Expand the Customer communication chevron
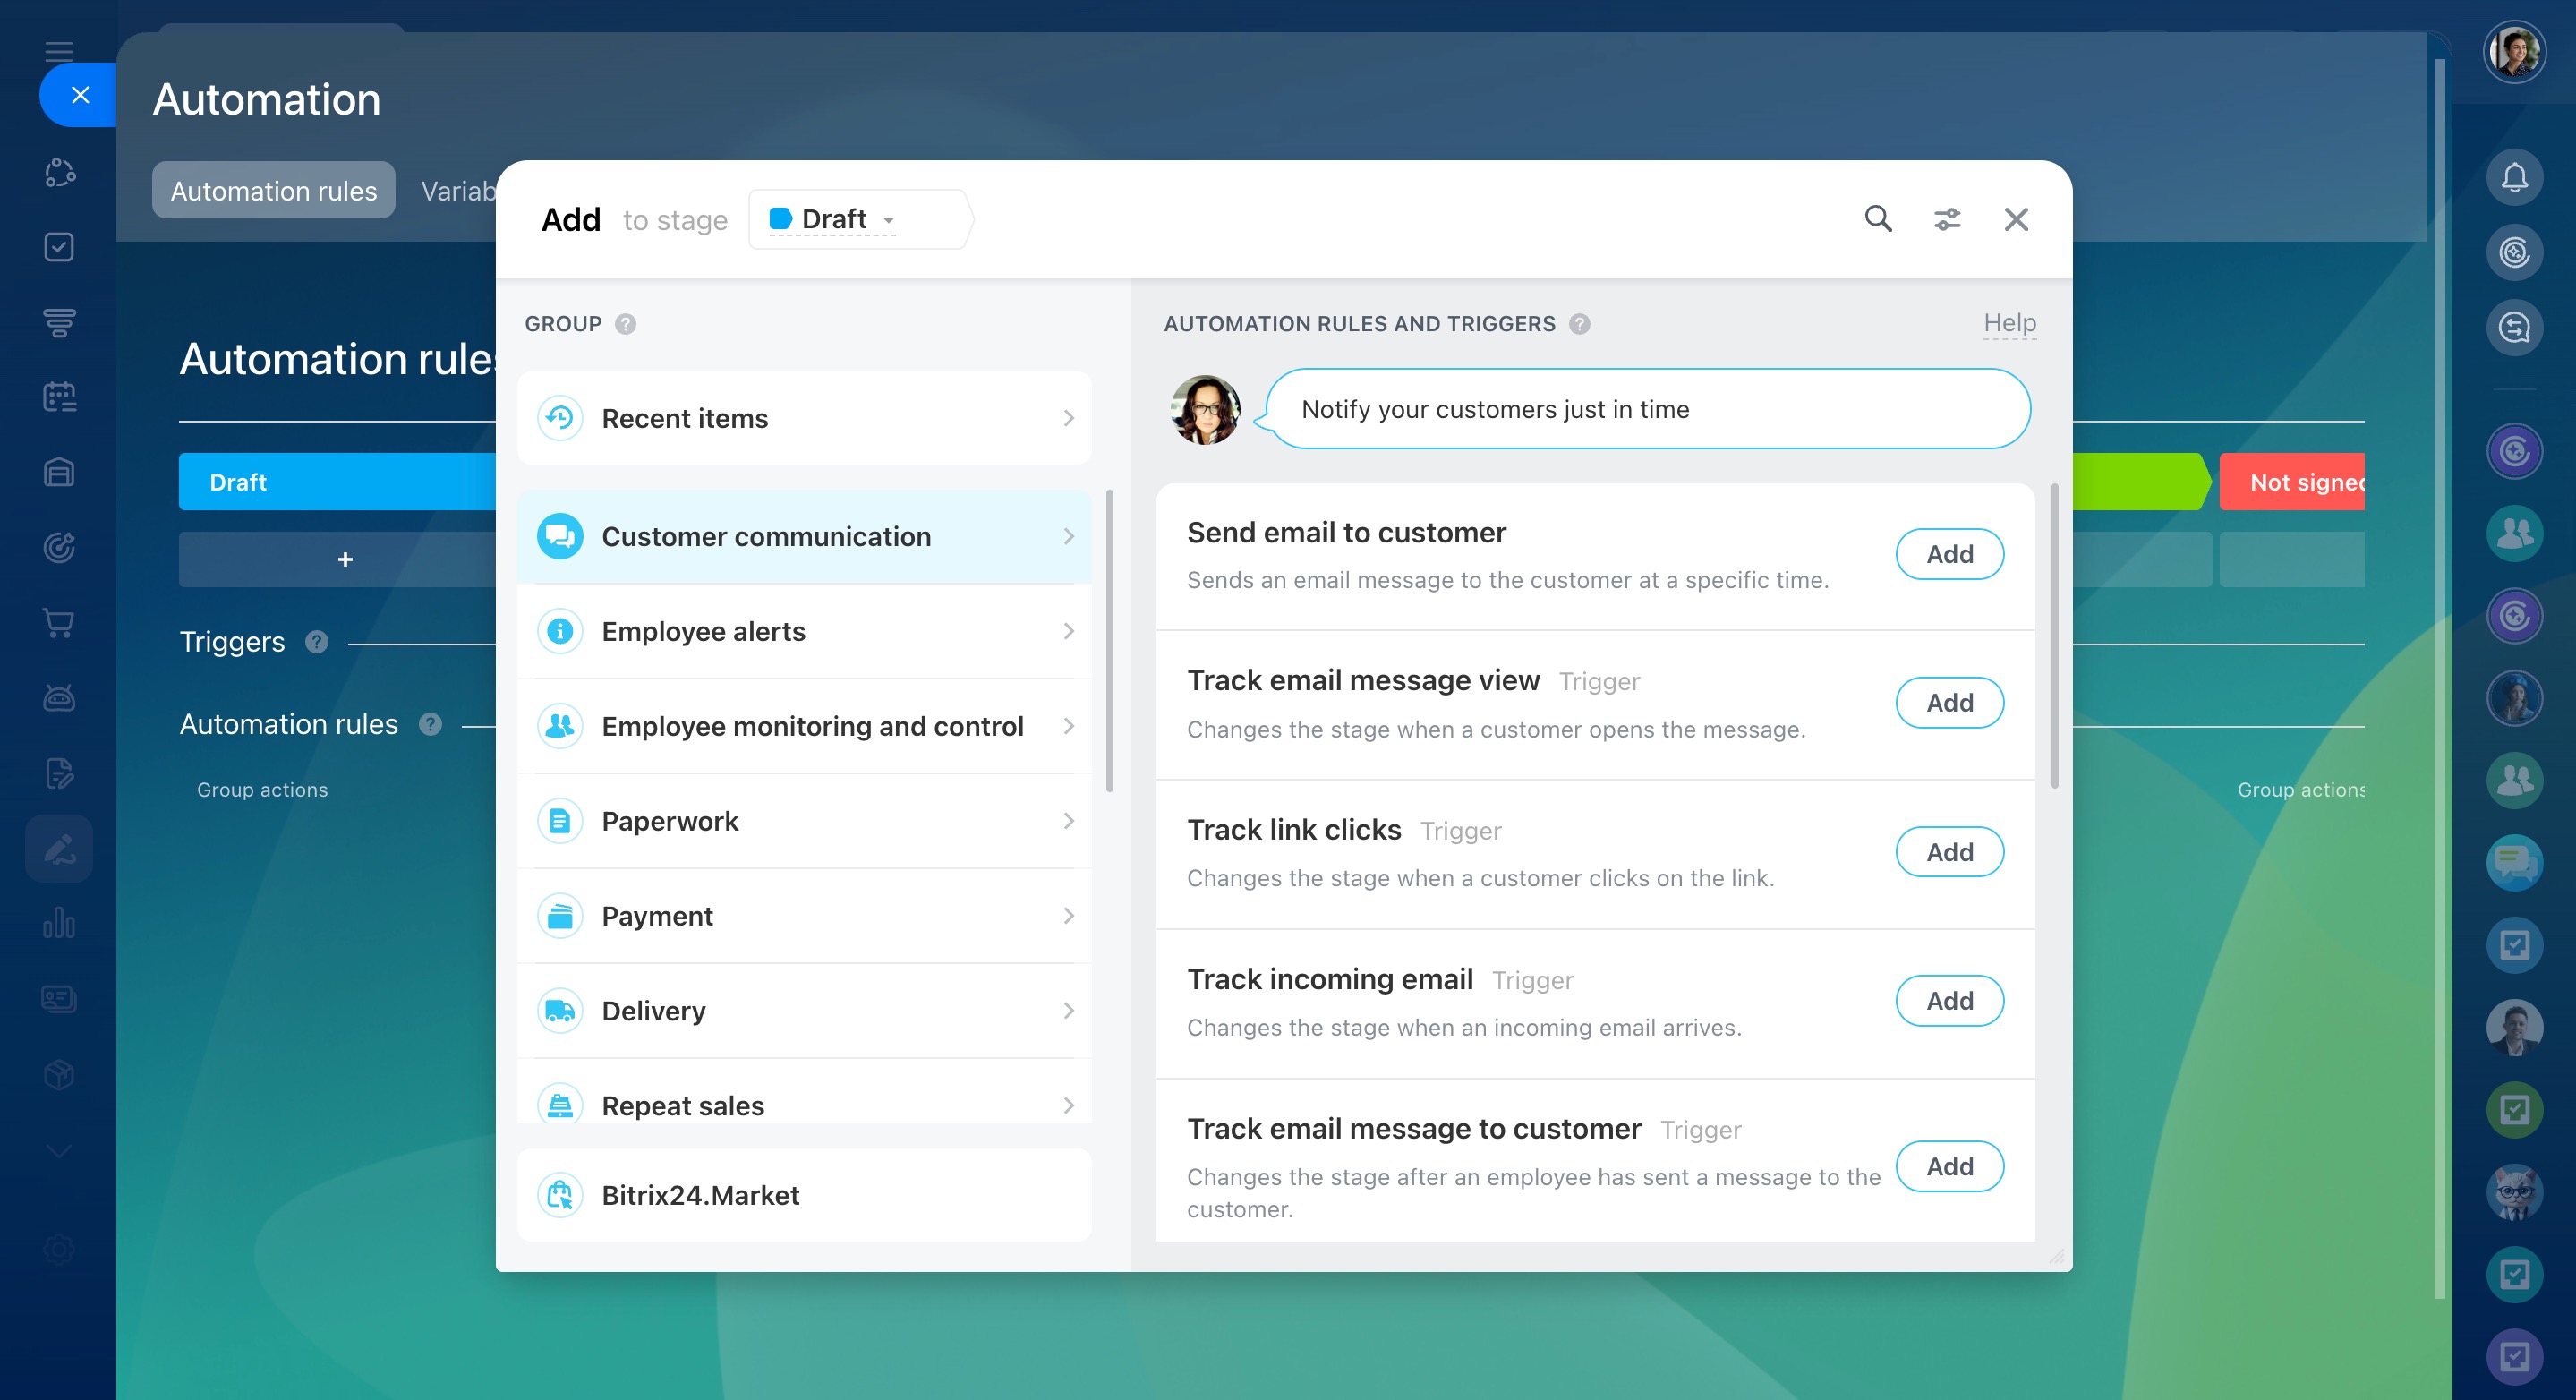This screenshot has height=1400, width=2576. pos(1068,537)
